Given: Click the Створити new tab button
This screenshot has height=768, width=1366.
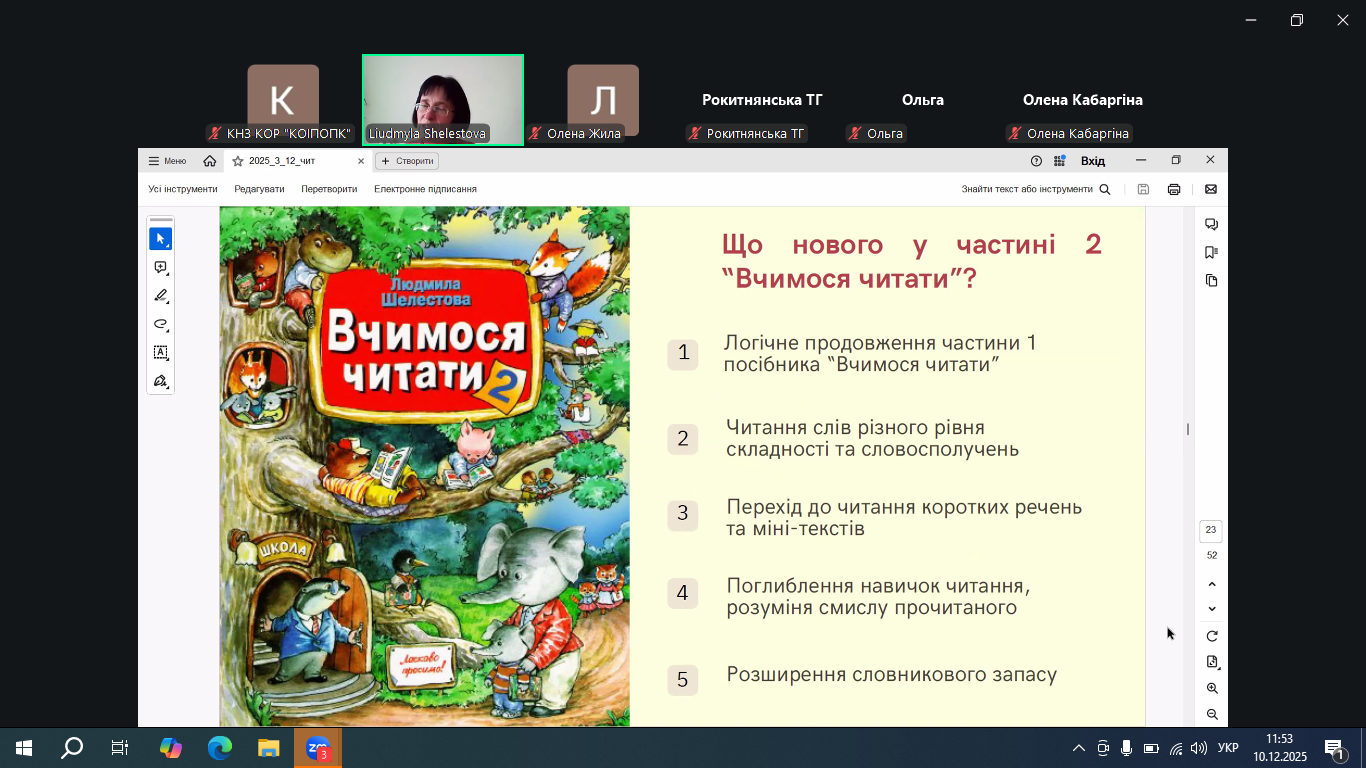Looking at the screenshot, I should 407,161.
